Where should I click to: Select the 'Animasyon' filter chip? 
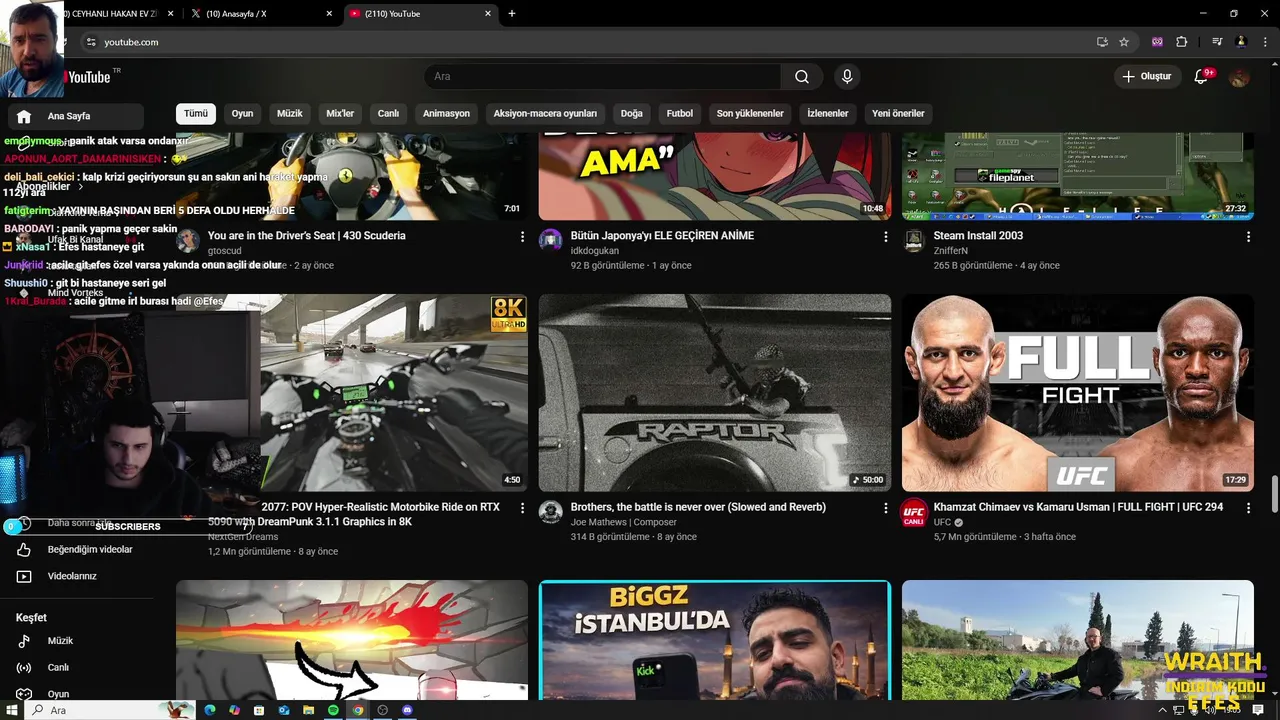pos(446,113)
